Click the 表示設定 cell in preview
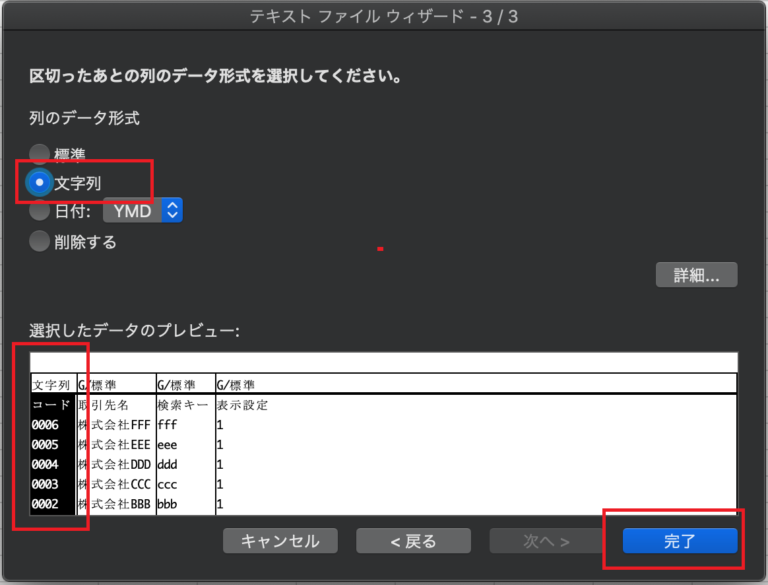This screenshot has width=768, height=585. [x=242, y=405]
